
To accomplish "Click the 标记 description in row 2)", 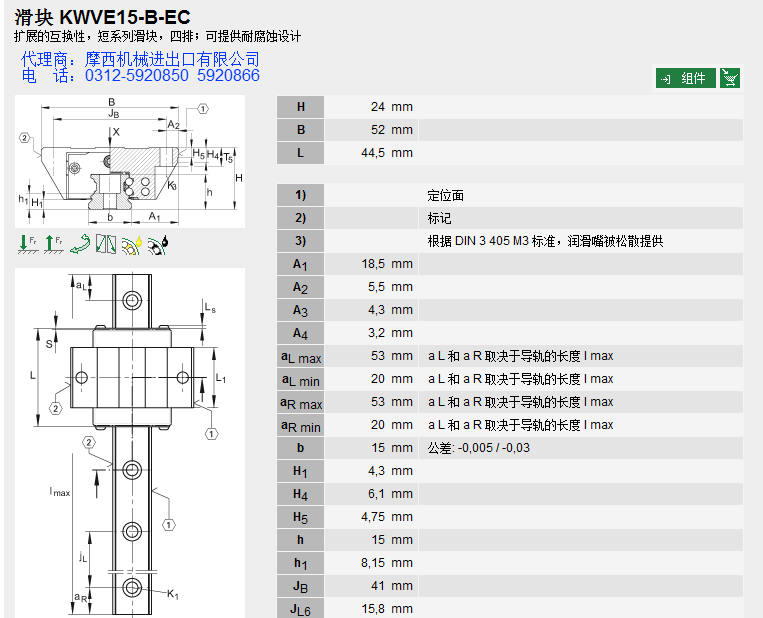I will point(440,218).
